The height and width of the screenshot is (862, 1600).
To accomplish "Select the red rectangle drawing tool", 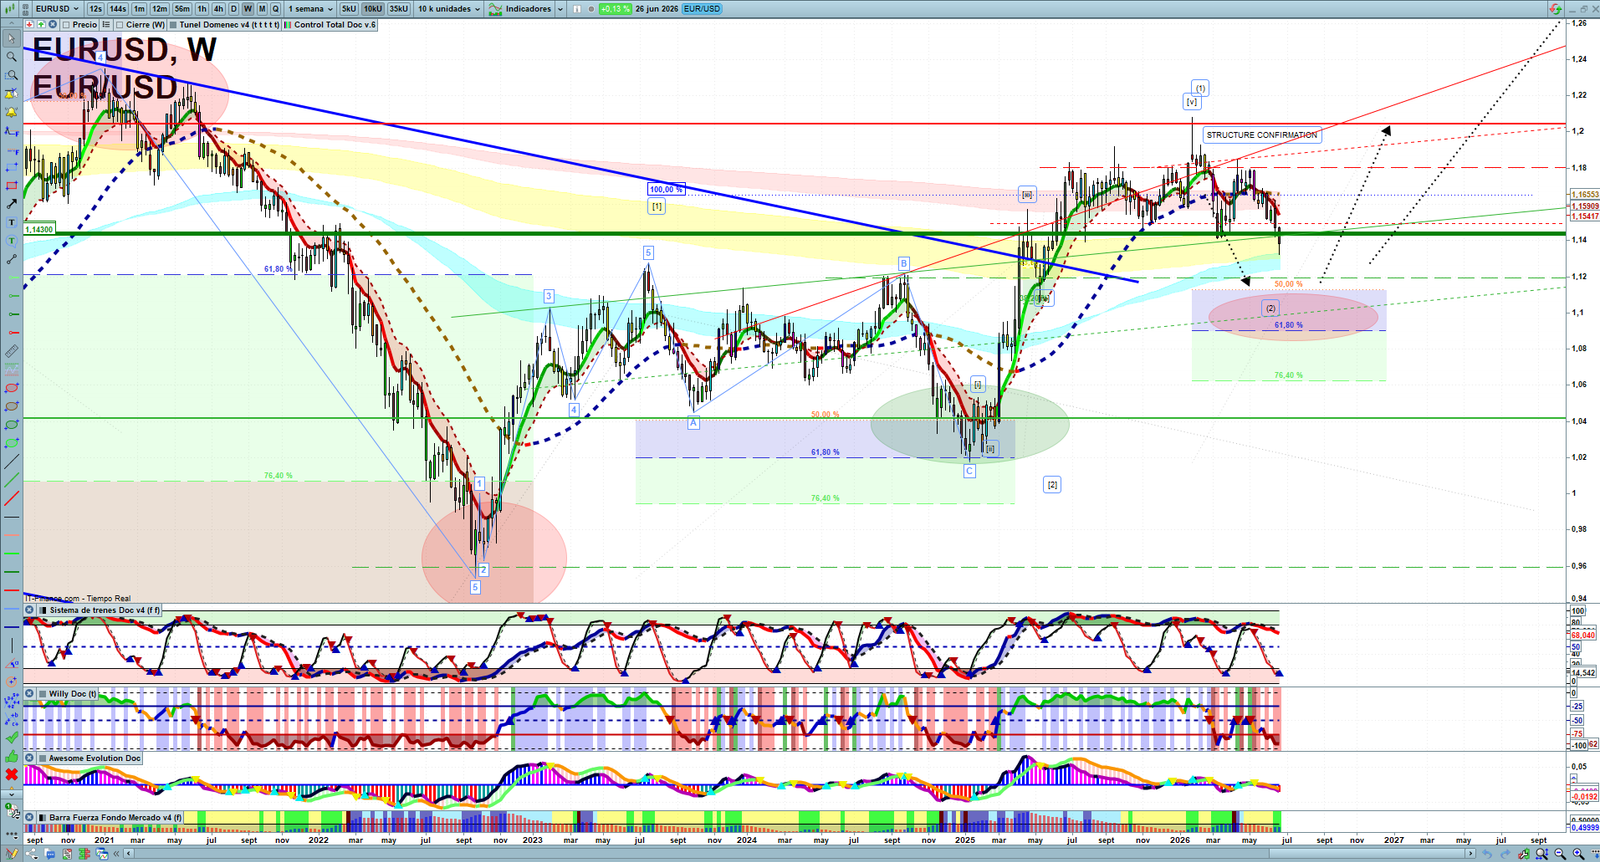I will click(11, 186).
